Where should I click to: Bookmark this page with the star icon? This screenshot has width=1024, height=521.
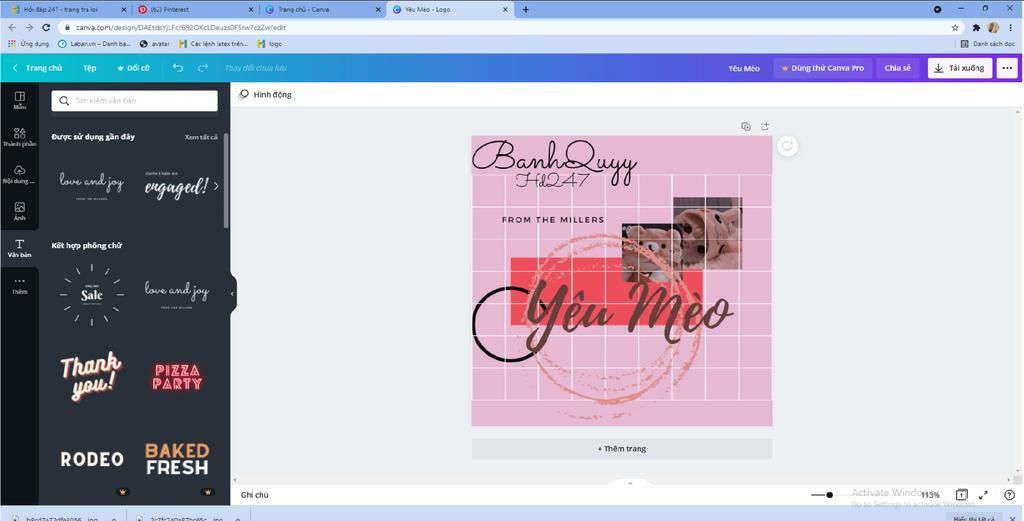tap(955, 27)
